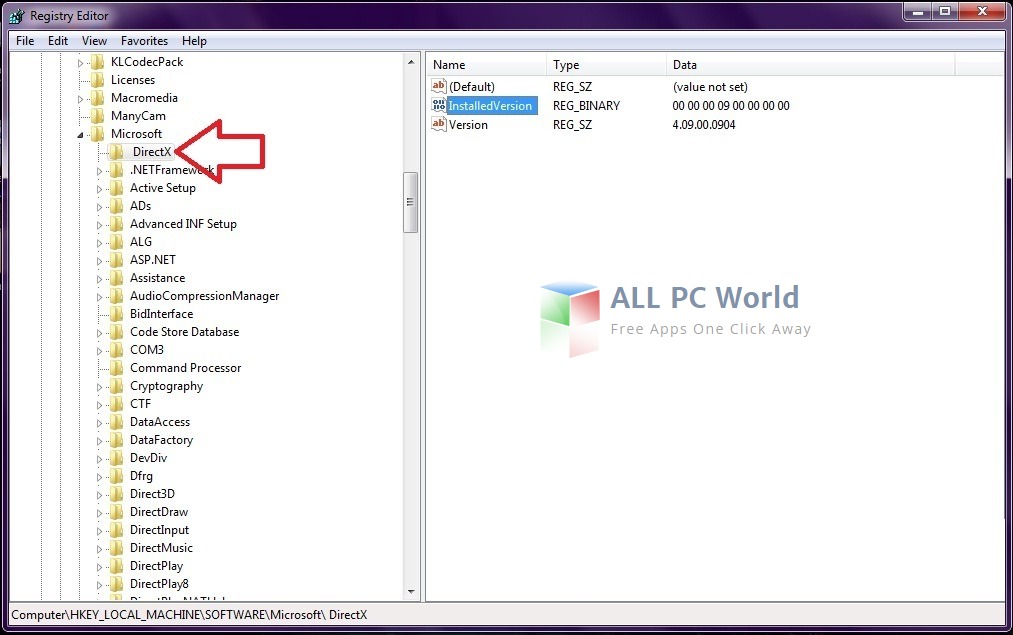
Task: Click the KLCodecPack folder icon
Action: pos(98,62)
